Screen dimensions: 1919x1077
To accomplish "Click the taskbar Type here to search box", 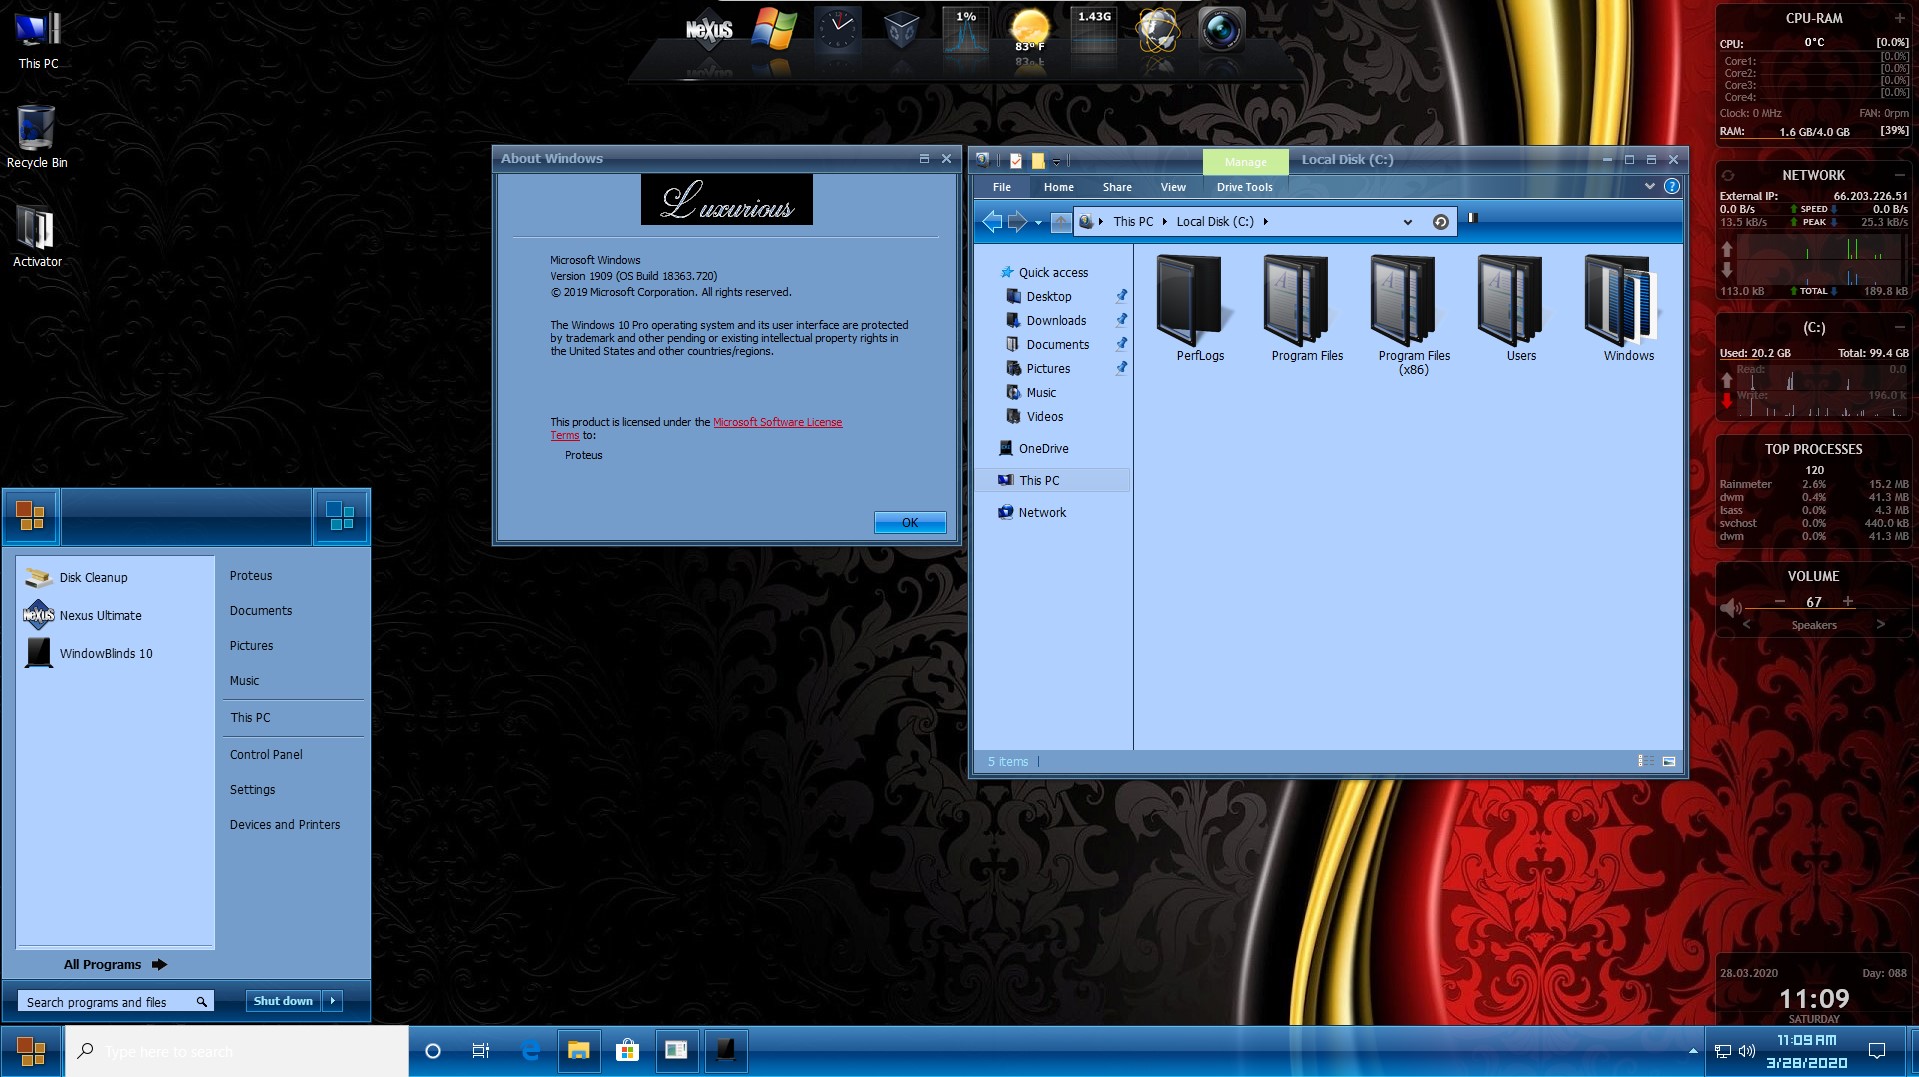I will point(237,1051).
